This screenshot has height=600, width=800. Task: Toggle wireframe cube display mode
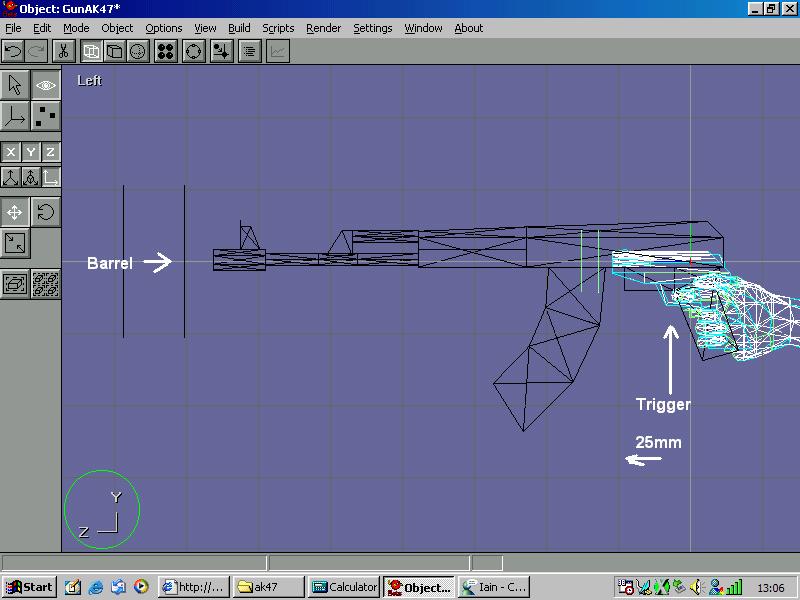tap(91, 51)
